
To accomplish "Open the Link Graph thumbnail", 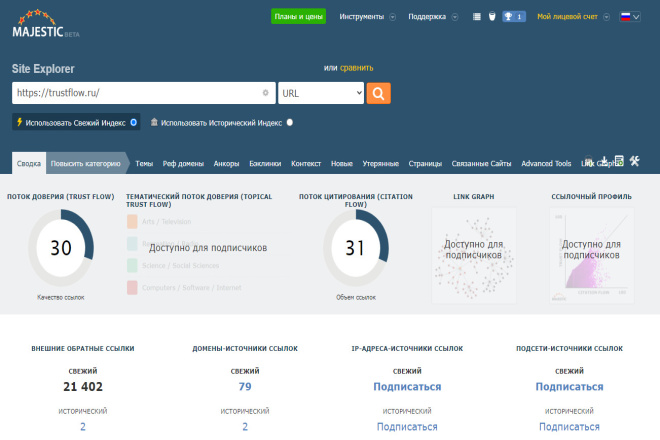I will 474,255.
